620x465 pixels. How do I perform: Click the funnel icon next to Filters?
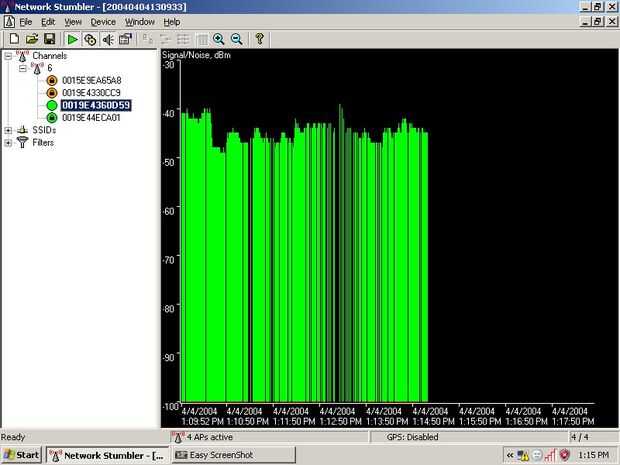pos(23,142)
